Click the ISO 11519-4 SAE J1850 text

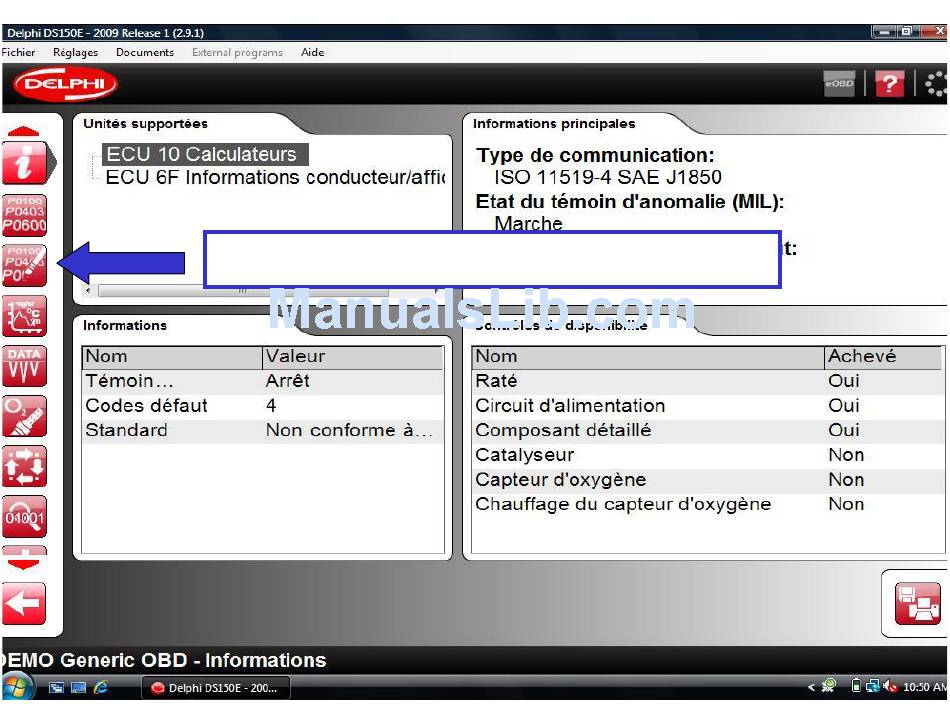[x=608, y=177]
